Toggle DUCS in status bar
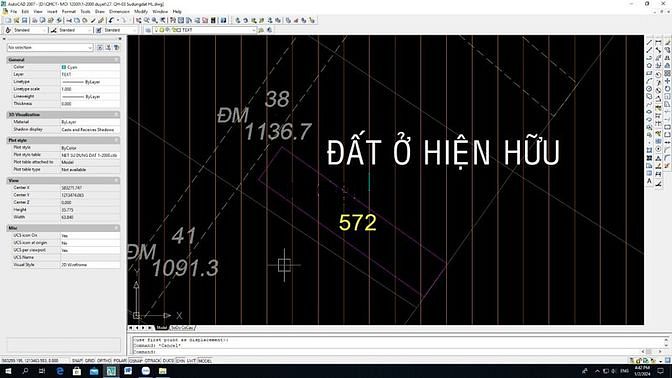Image resolution: width=672 pixels, height=378 pixels. (x=168, y=361)
